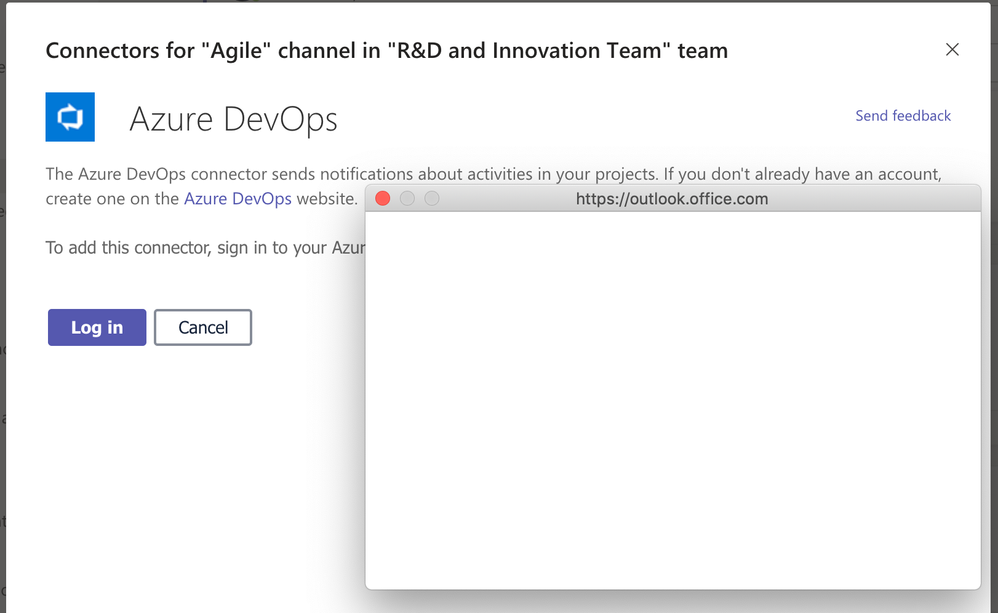
Task: Close the Connectors dialog with X
Action: 952,50
